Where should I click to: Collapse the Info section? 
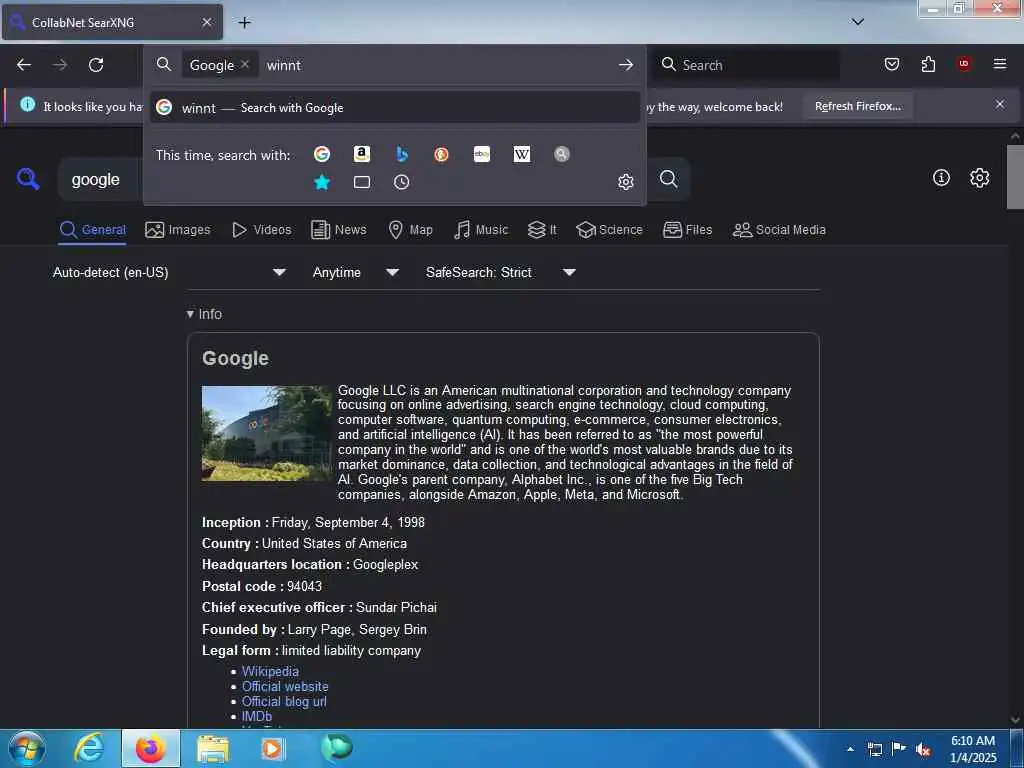204,314
